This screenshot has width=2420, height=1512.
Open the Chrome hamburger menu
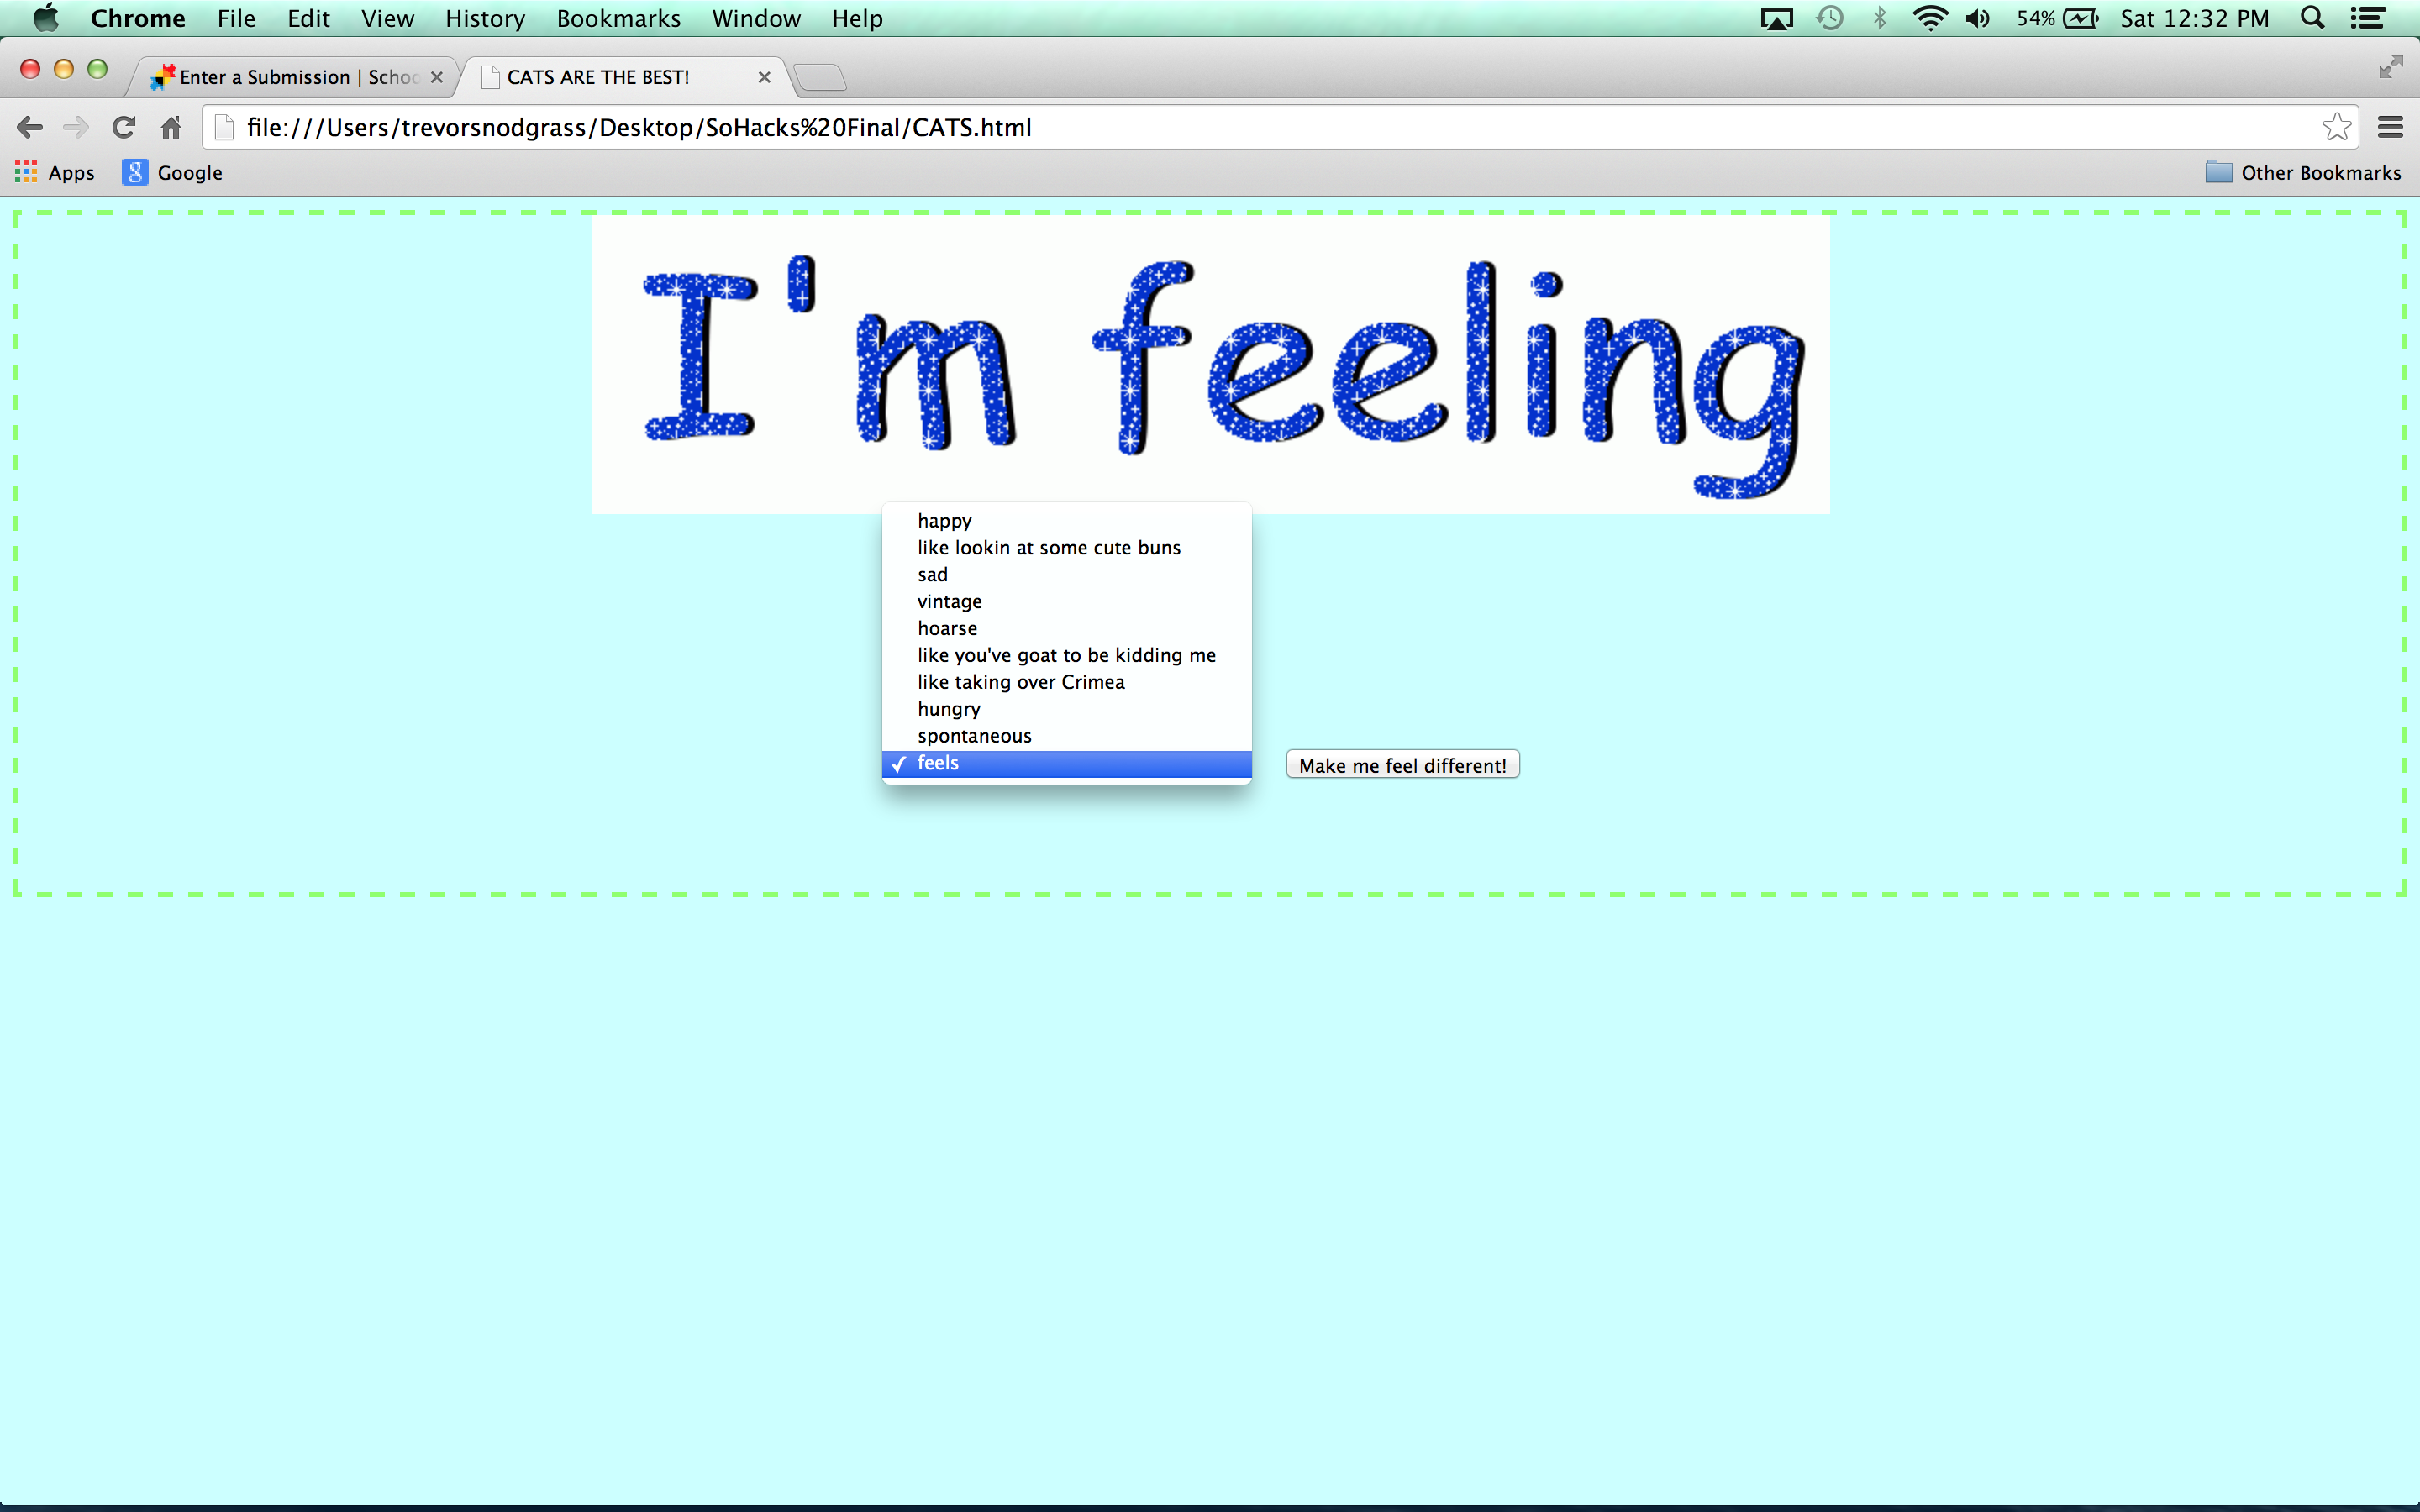(x=2390, y=127)
